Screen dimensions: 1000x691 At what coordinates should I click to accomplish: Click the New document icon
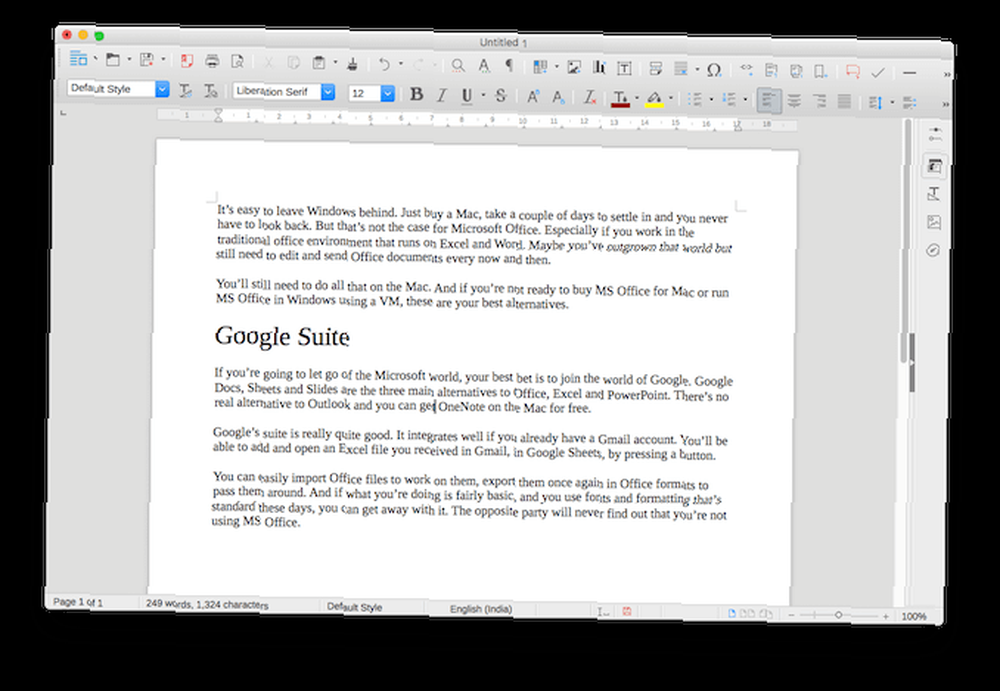point(78,59)
